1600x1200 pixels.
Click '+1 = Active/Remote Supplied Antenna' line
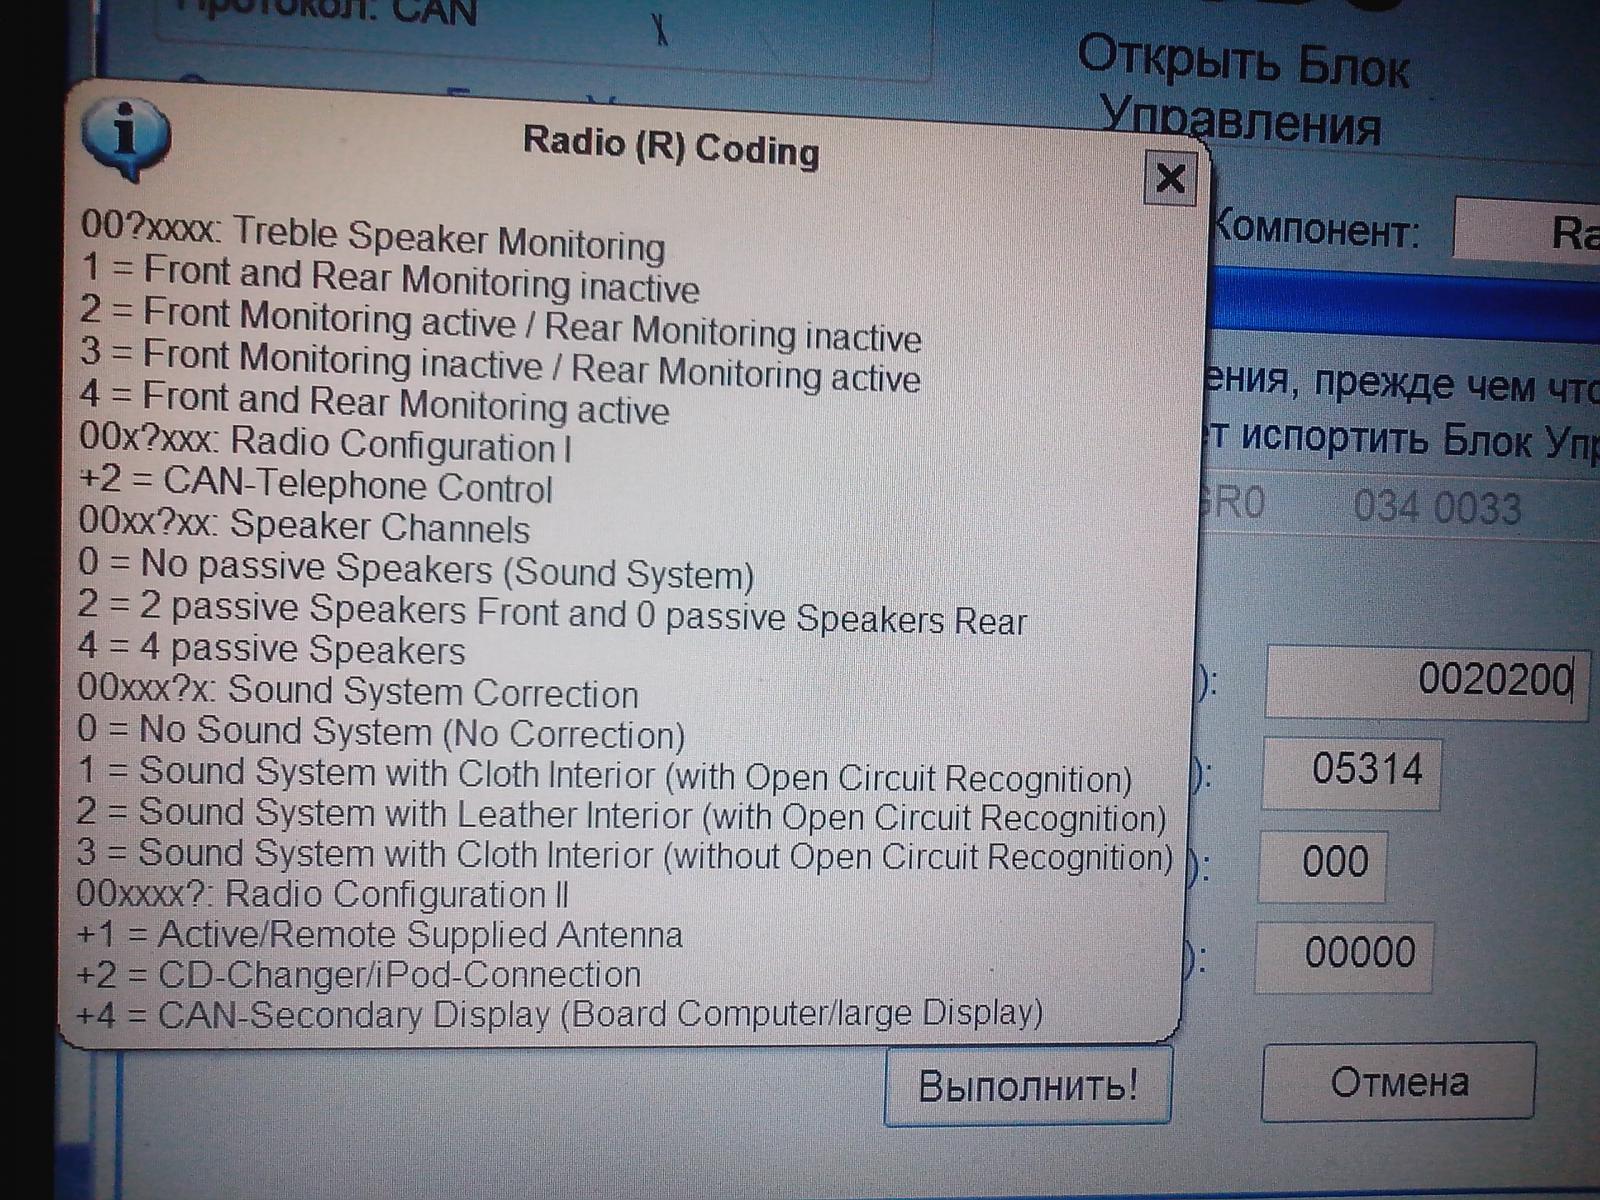380,935
